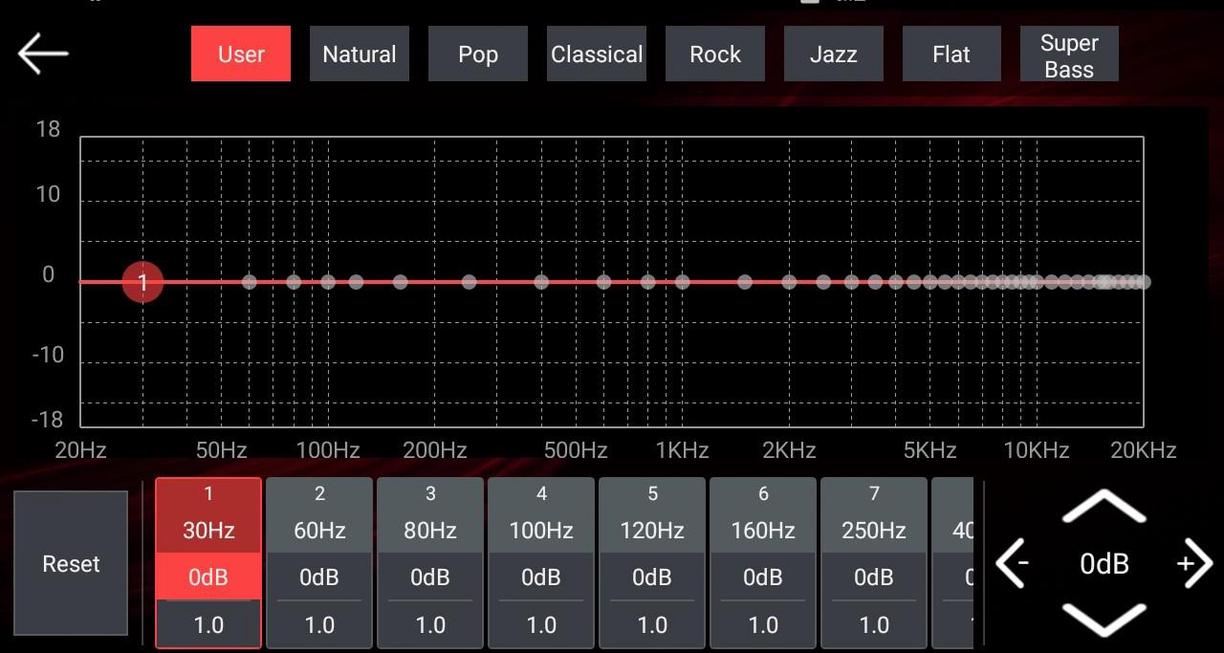Click the left minus arrow beside 0dB
The image size is (1224, 653).
[1012, 564]
